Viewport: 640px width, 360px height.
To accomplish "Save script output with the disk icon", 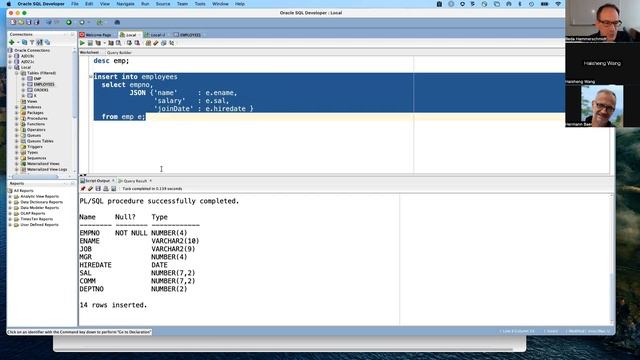I will (x=98, y=189).
